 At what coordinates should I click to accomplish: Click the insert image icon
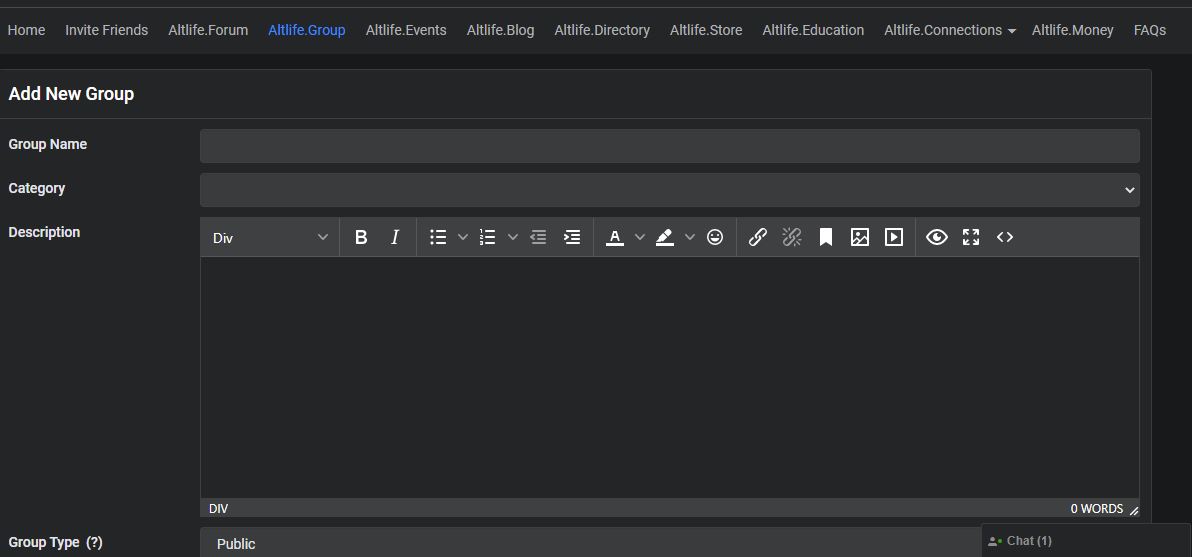click(860, 237)
